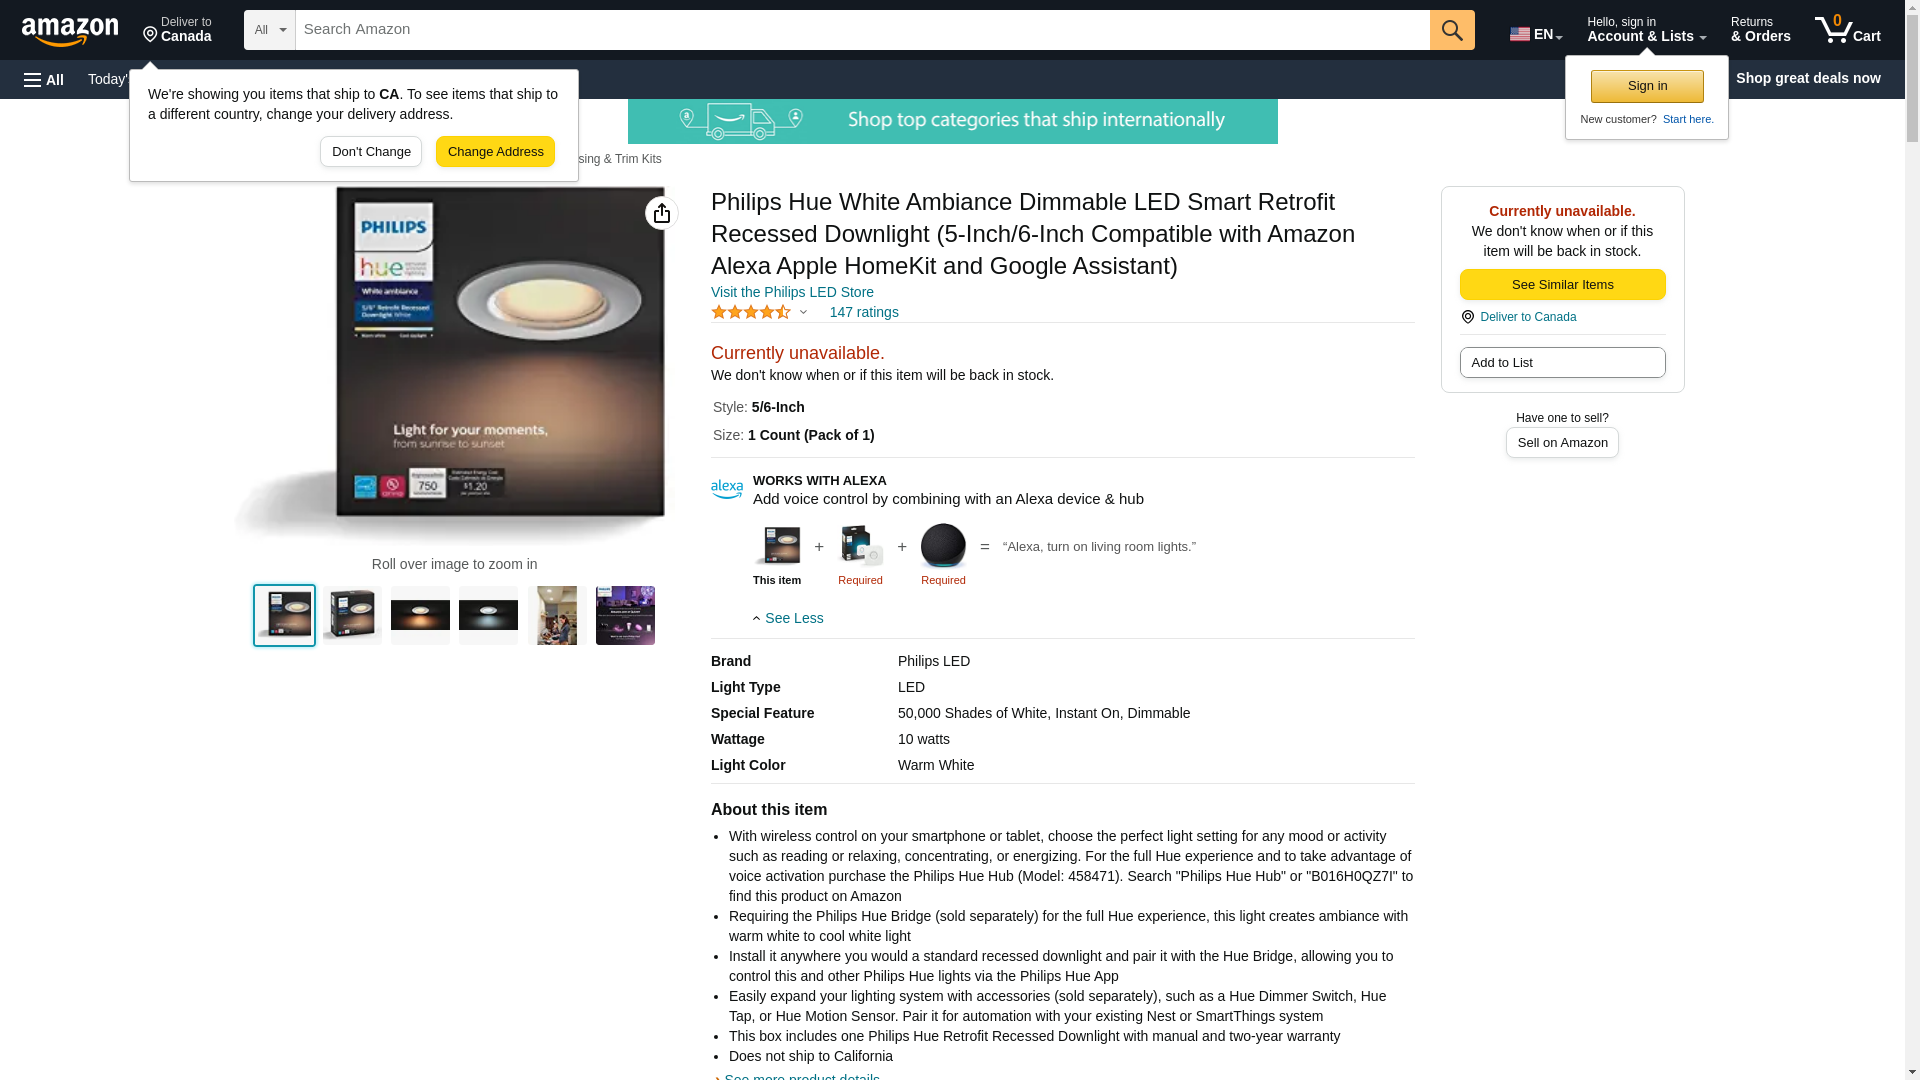1920x1080 pixels.
Task: Click Visit the Philips LED Store link
Action: (792, 292)
